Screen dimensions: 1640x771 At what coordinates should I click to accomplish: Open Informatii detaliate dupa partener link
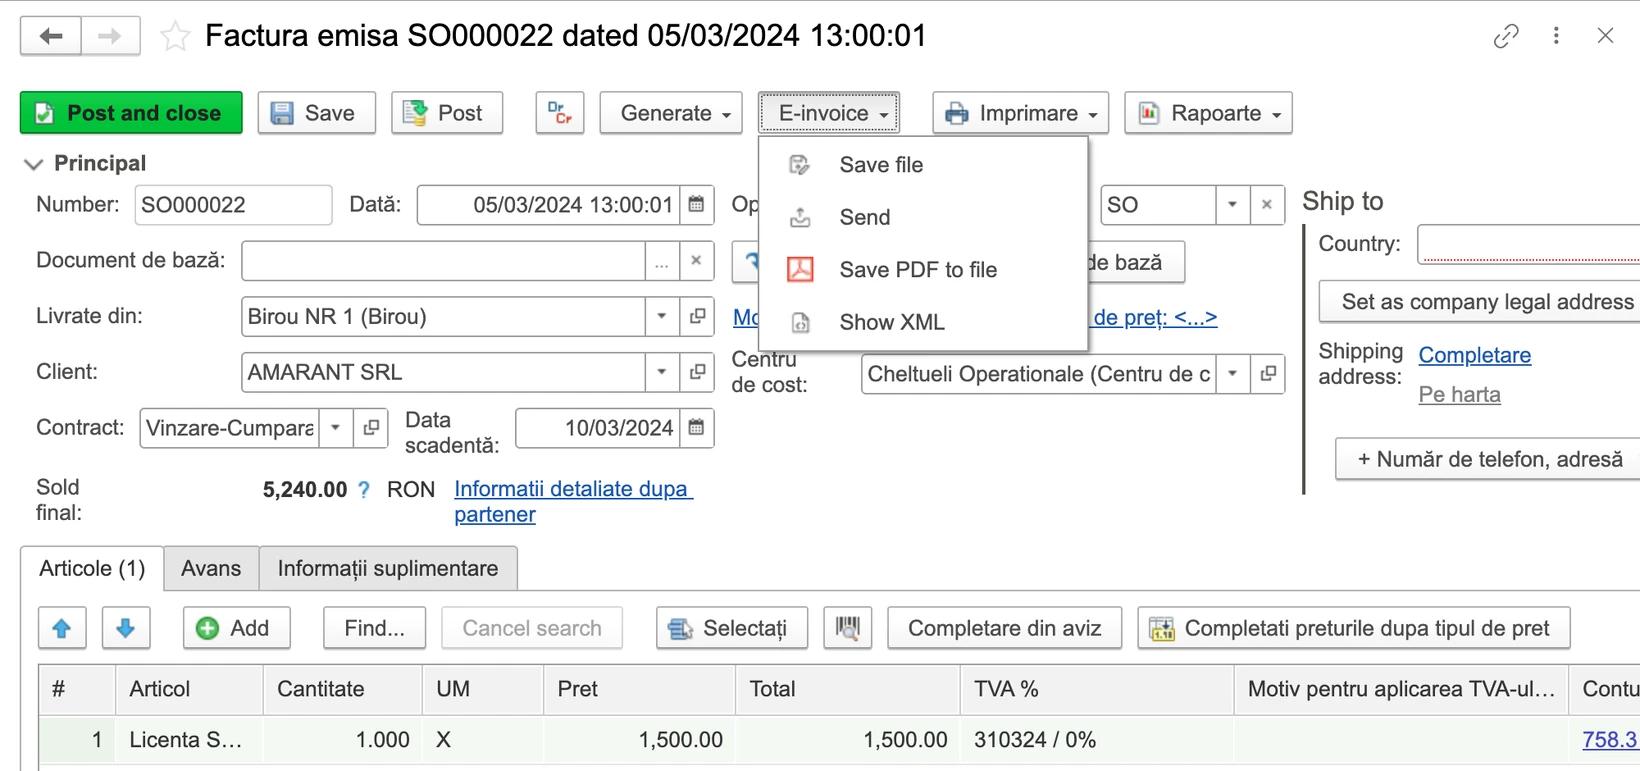click(x=573, y=502)
